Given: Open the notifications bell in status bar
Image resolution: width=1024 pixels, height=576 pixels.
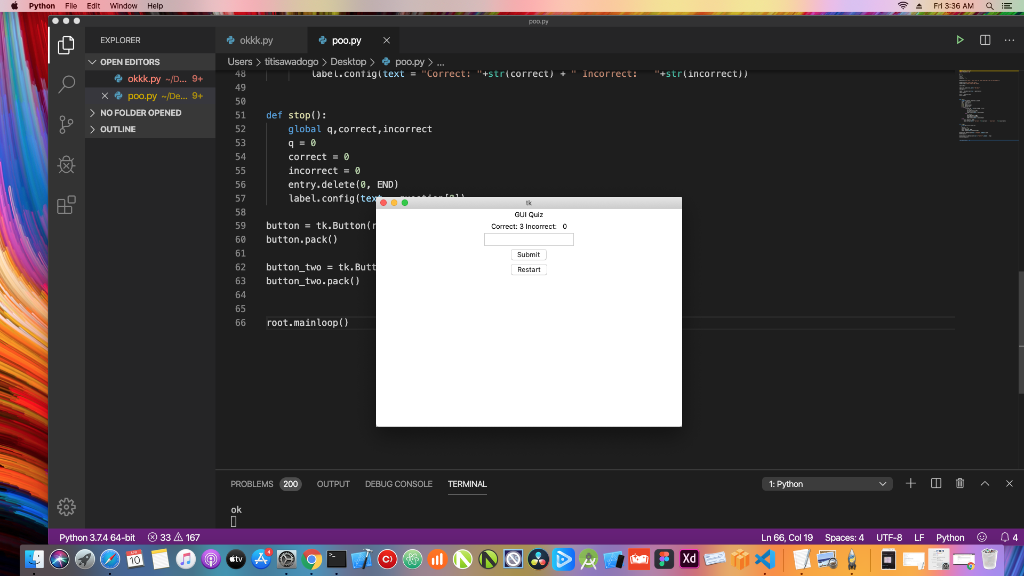Looking at the screenshot, I should 1009,537.
